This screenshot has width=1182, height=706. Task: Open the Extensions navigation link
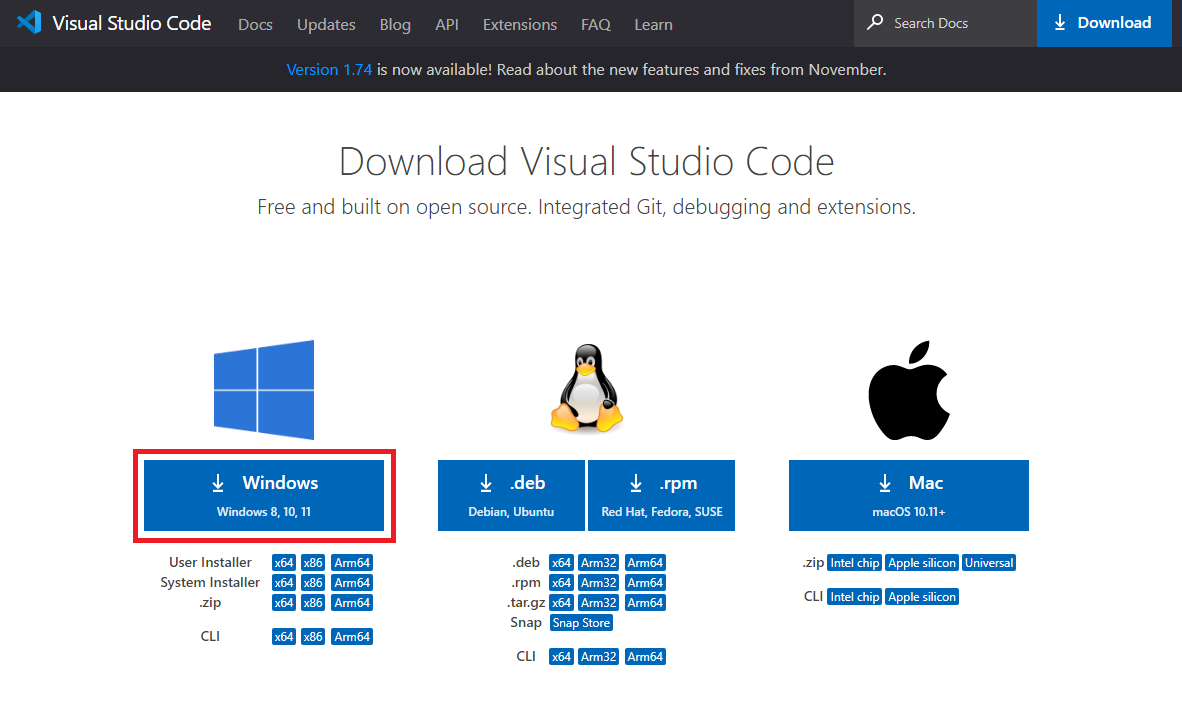(x=519, y=24)
